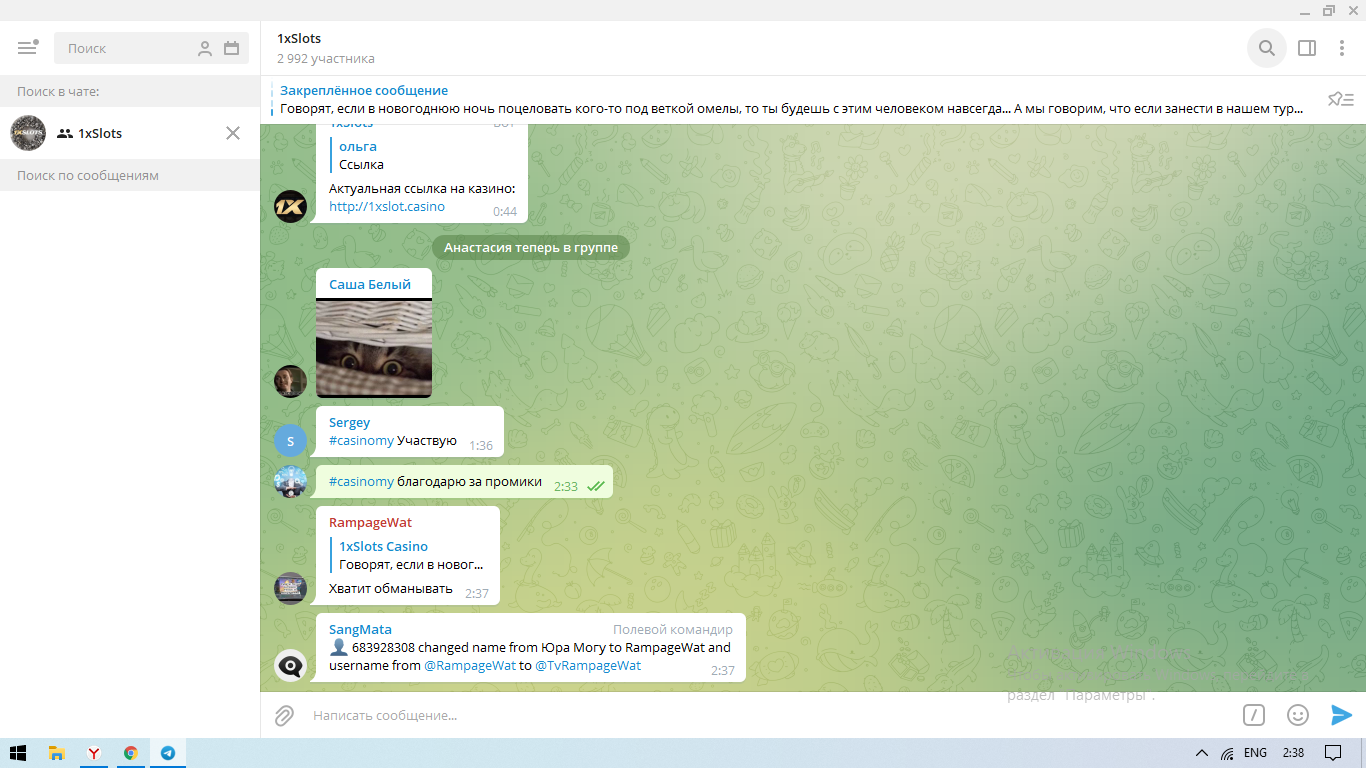
Task: Click the search icon in chat header
Action: pyautogui.click(x=1266, y=48)
